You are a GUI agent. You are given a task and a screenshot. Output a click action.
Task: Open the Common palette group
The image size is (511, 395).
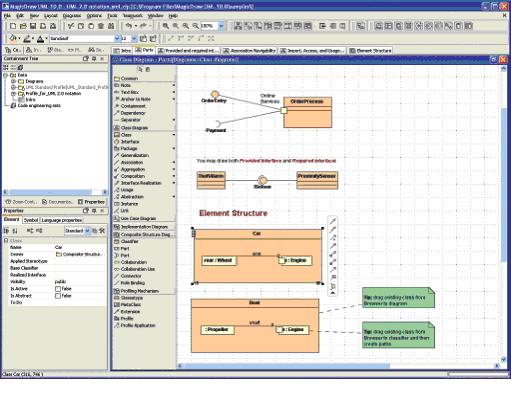[x=144, y=78]
